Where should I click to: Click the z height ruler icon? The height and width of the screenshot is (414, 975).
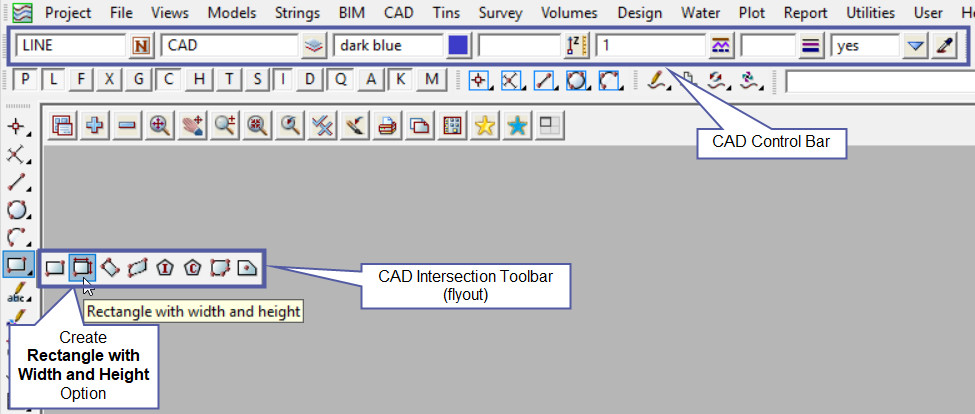coord(576,46)
